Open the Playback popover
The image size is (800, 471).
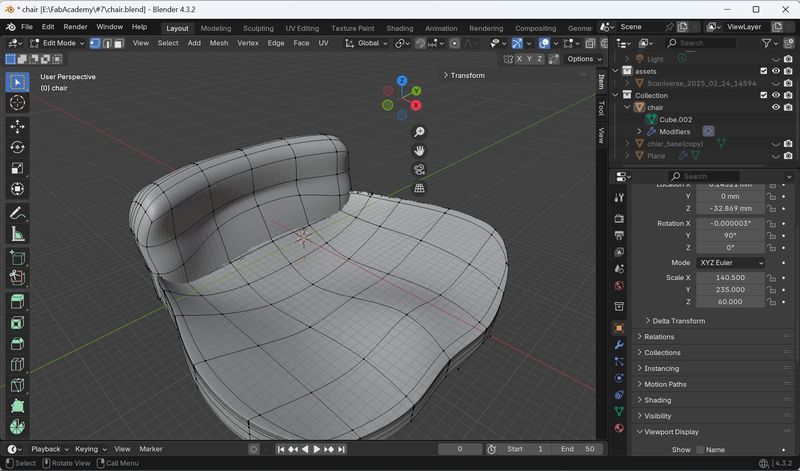coord(49,449)
